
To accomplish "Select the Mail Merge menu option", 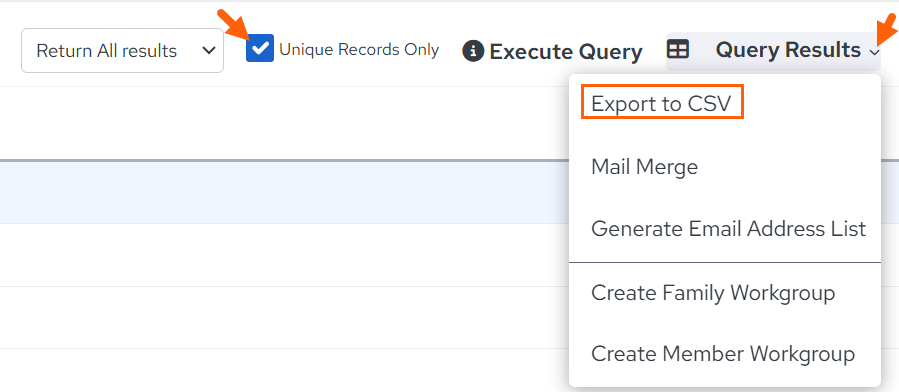I will point(644,167).
